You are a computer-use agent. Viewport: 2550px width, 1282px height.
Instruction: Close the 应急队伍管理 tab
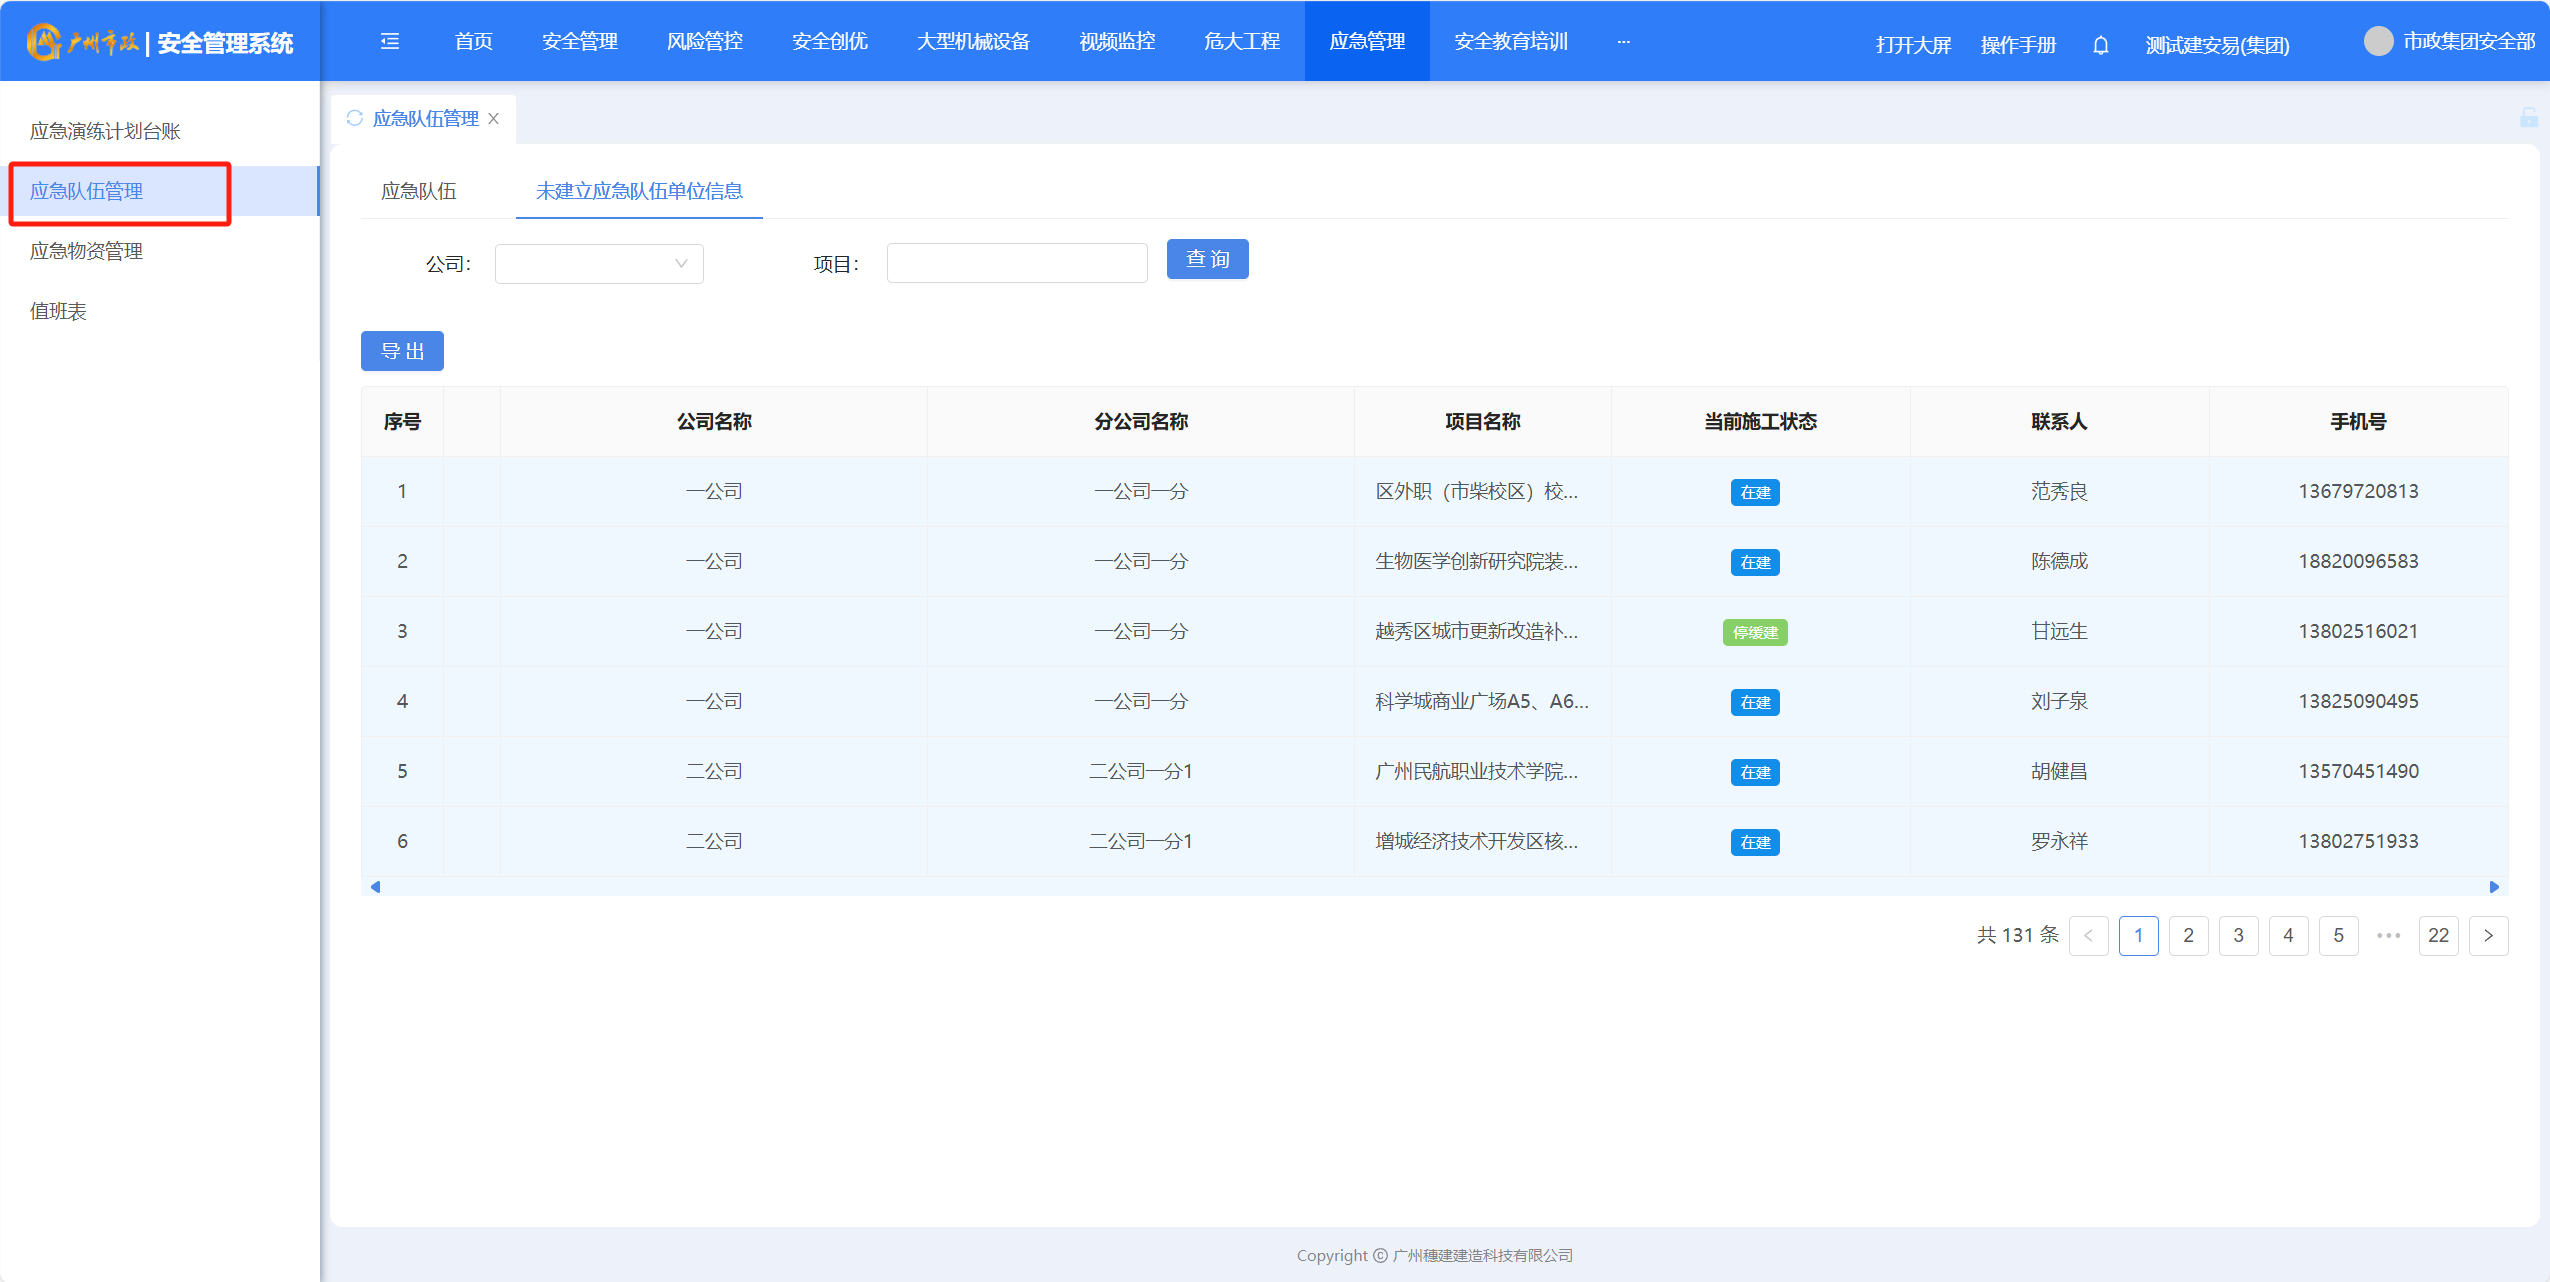tap(494, 118)
